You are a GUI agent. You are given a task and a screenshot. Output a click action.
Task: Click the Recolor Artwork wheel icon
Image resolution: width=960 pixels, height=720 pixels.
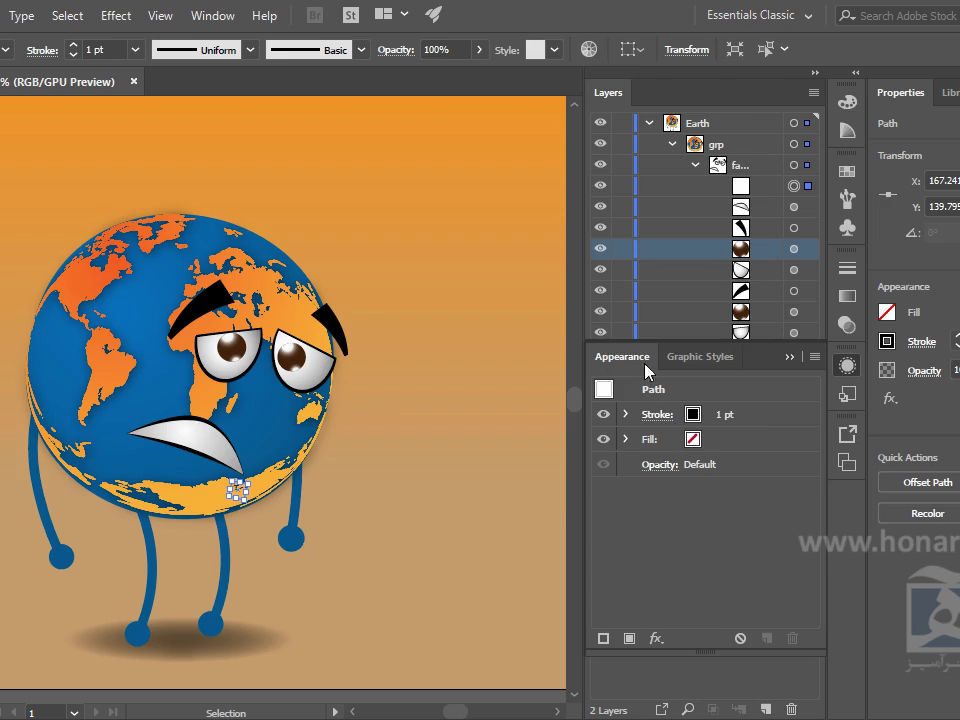pos(589,49)
